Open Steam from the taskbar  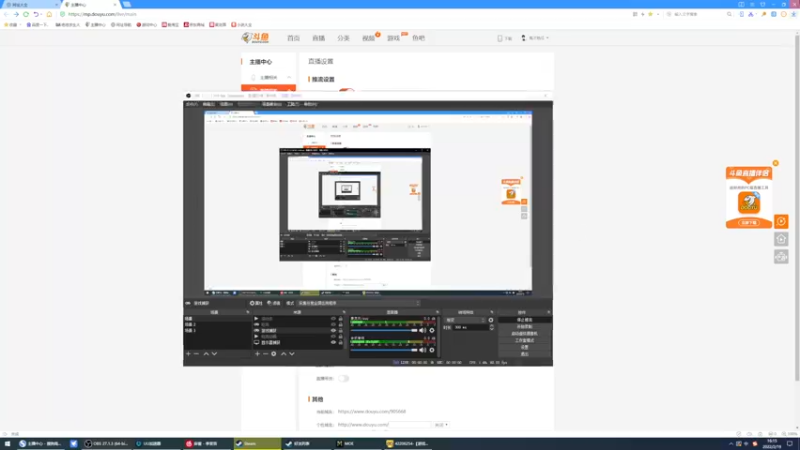[257, 444]
